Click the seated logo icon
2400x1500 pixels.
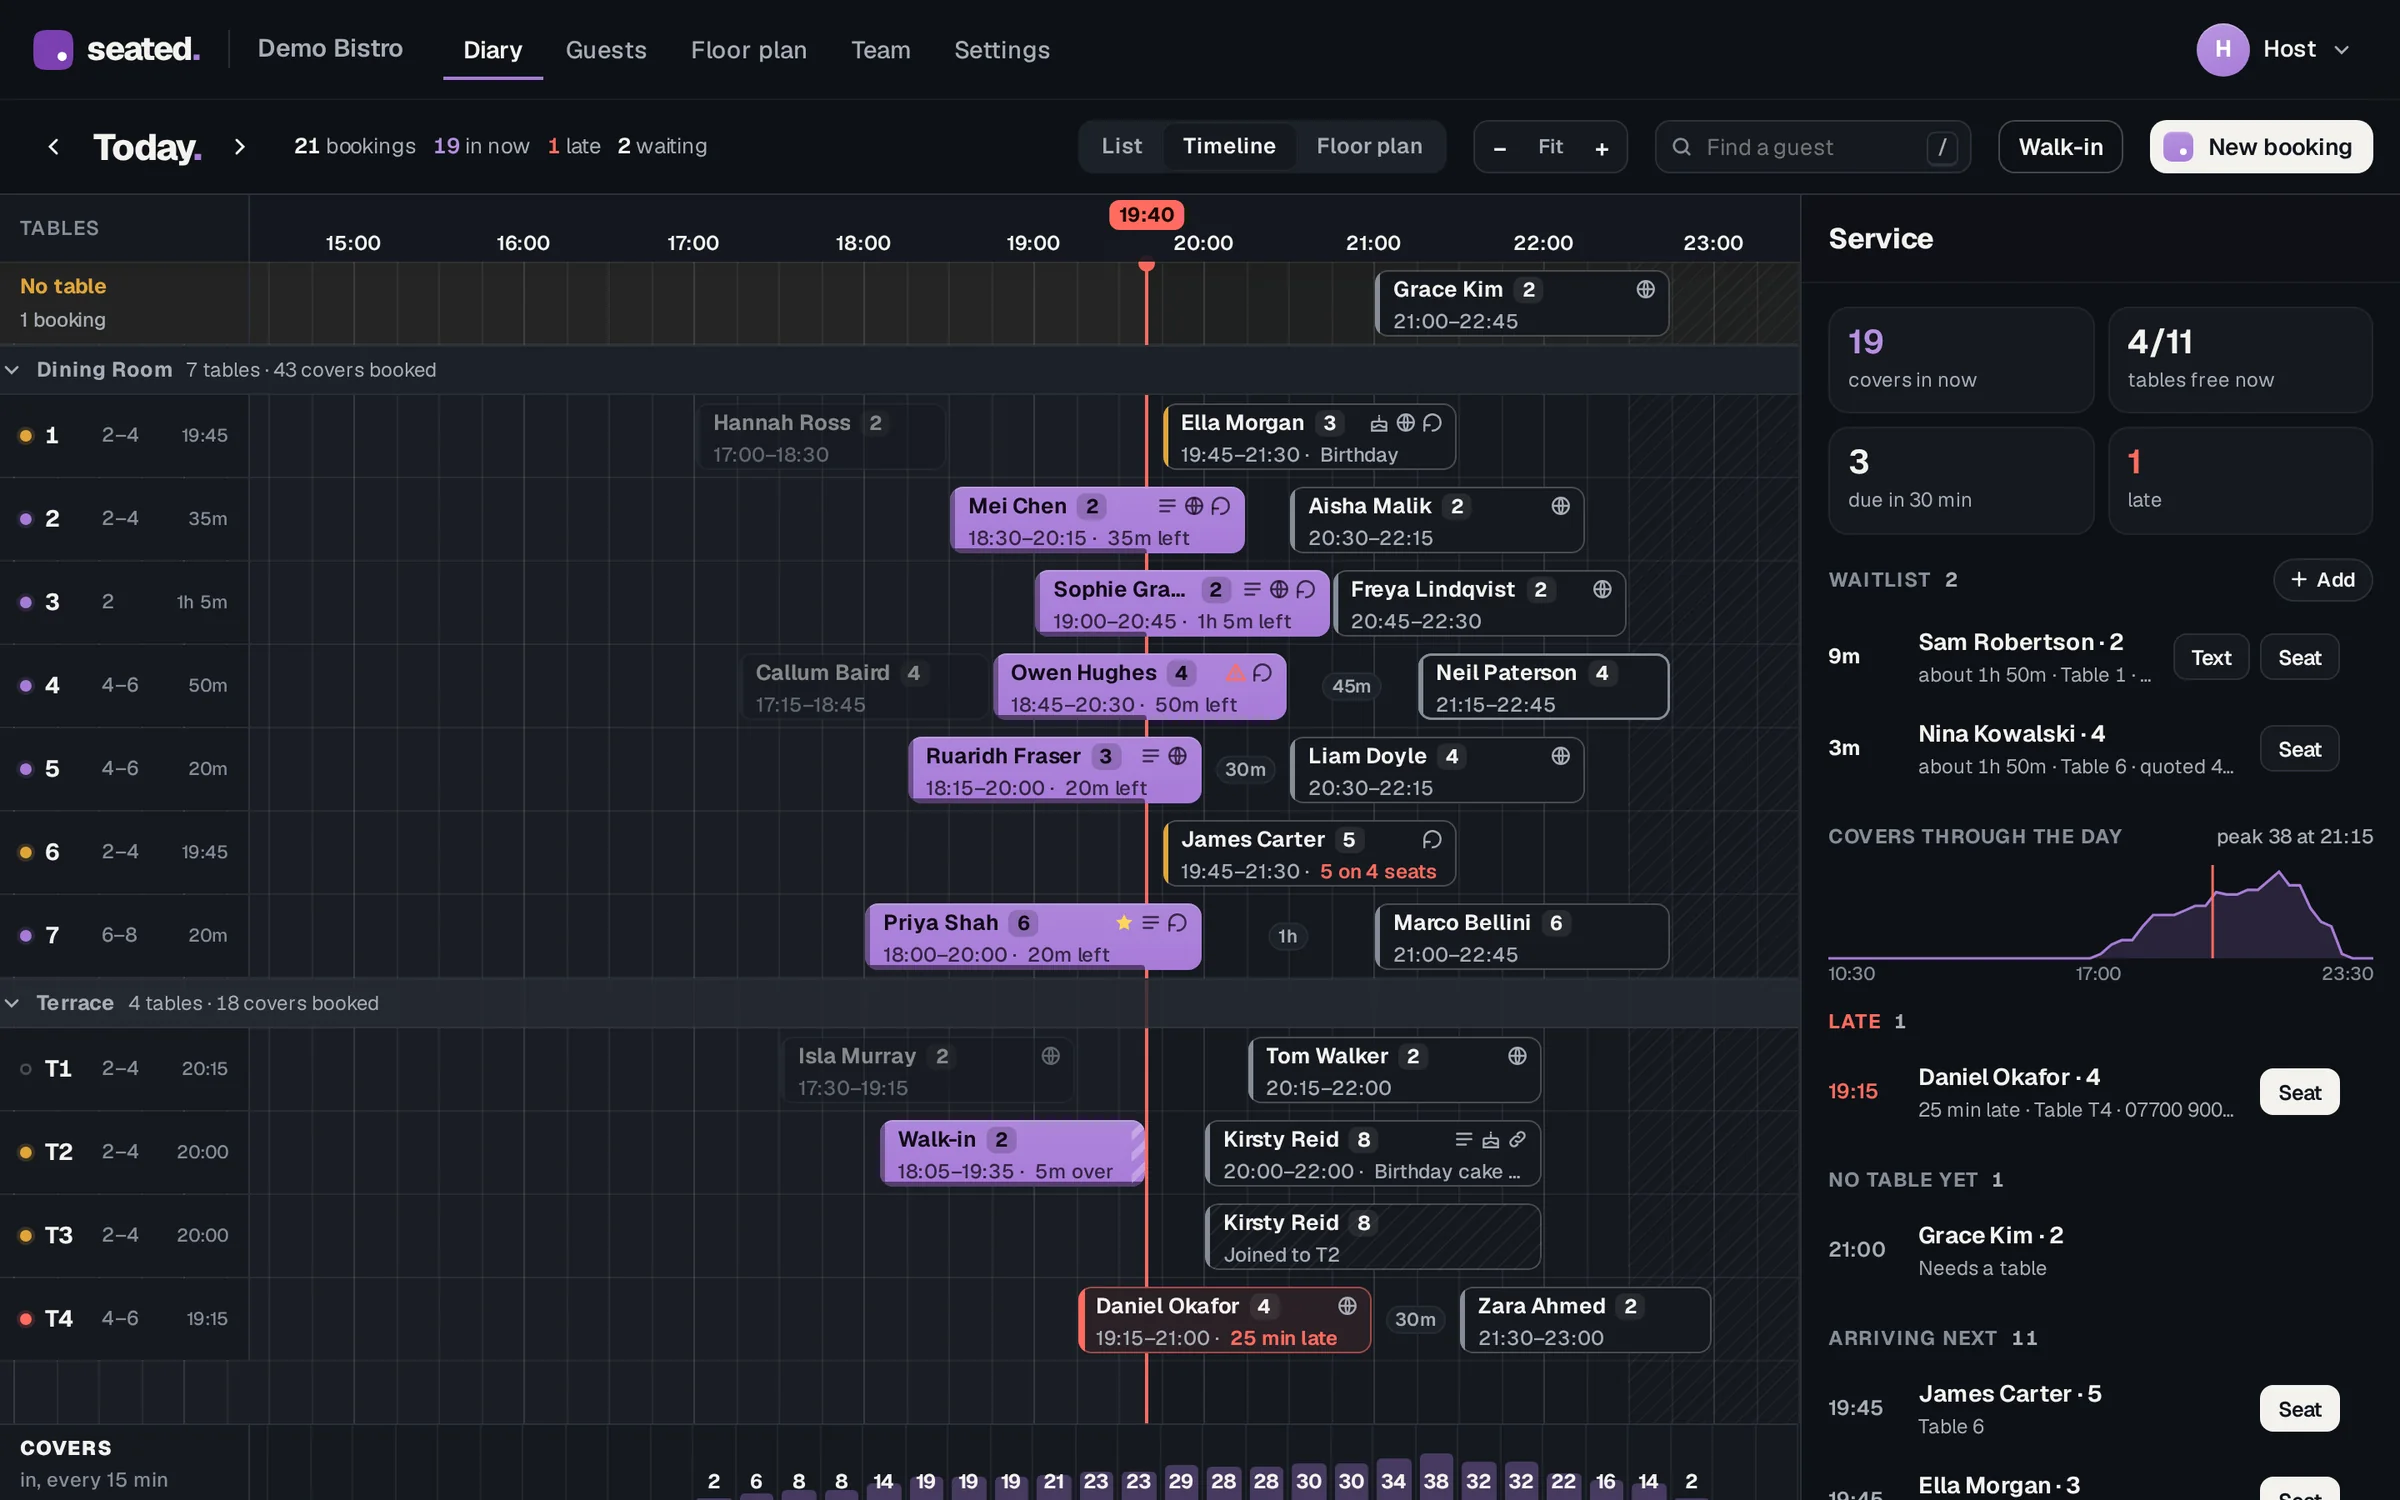[x=53, y=49]
